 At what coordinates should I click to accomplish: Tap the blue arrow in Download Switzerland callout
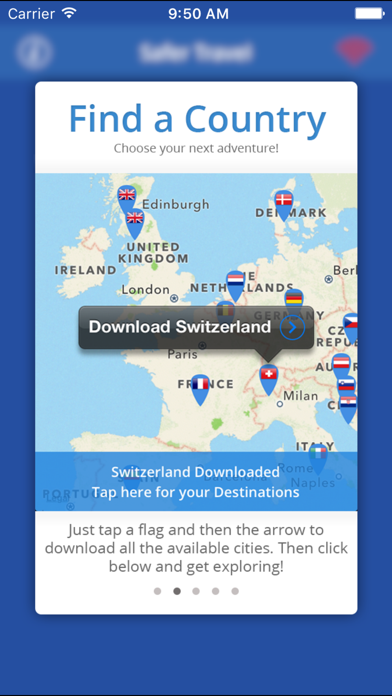293,328
